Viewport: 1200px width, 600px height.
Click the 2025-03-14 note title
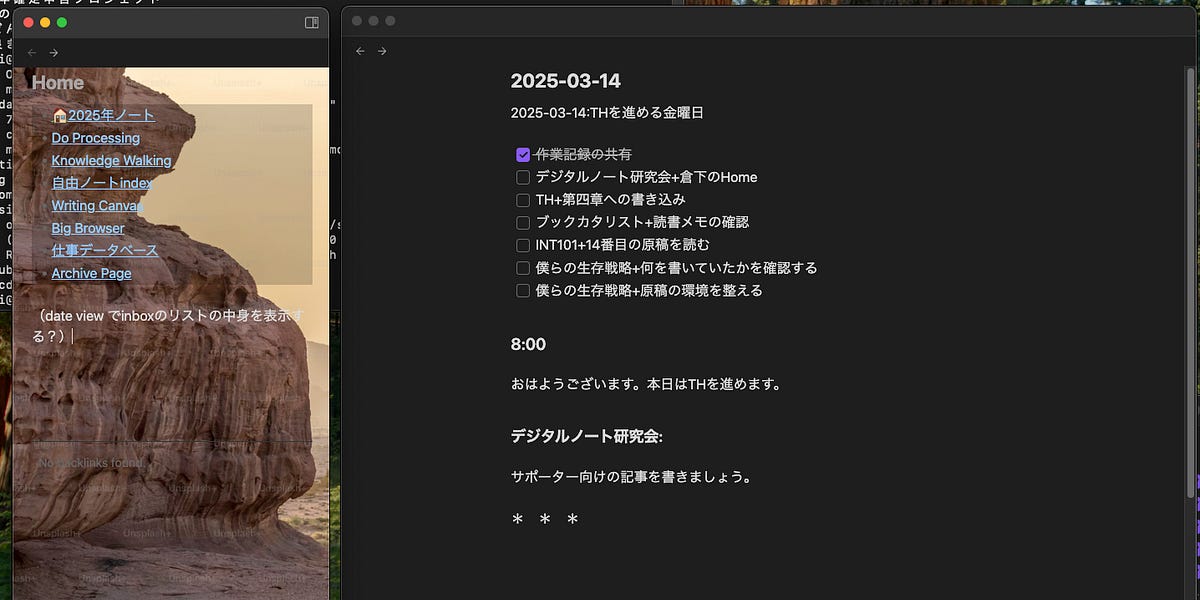[566, 81]
